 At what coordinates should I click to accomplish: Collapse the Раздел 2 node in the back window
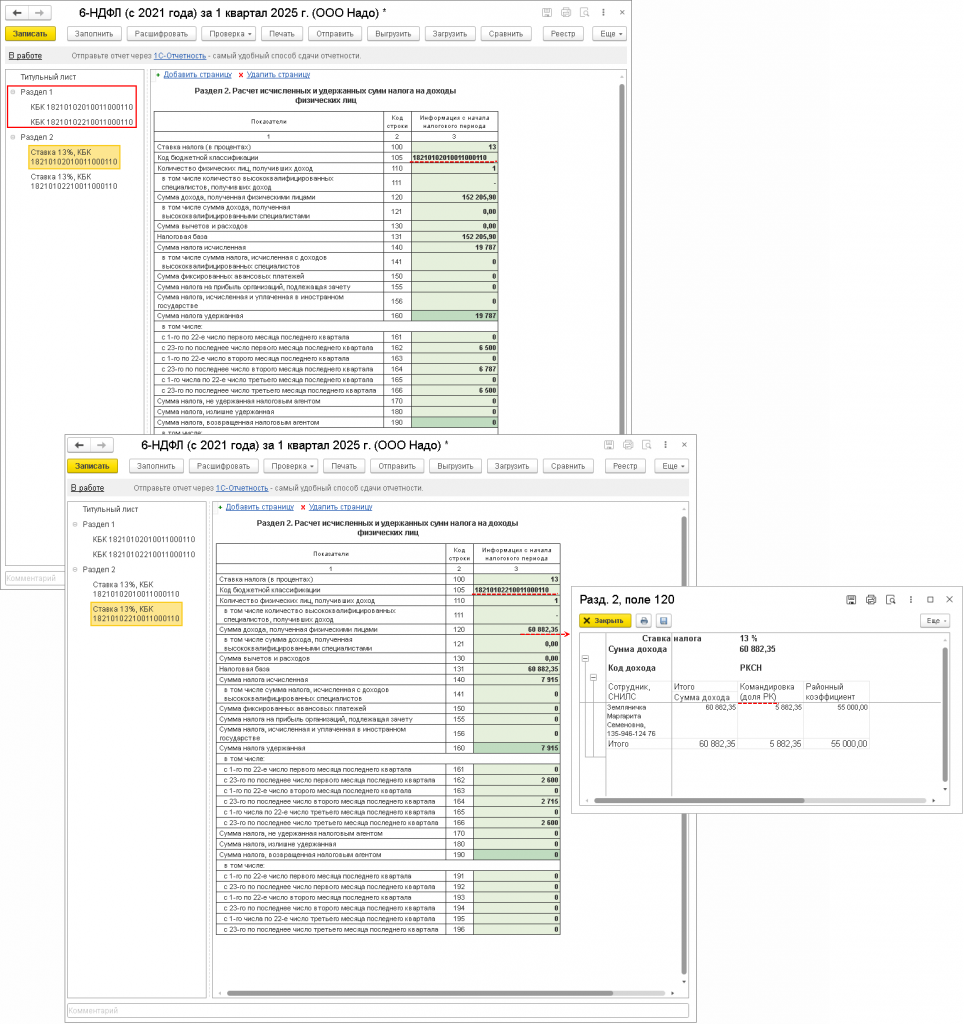(13, 137)
